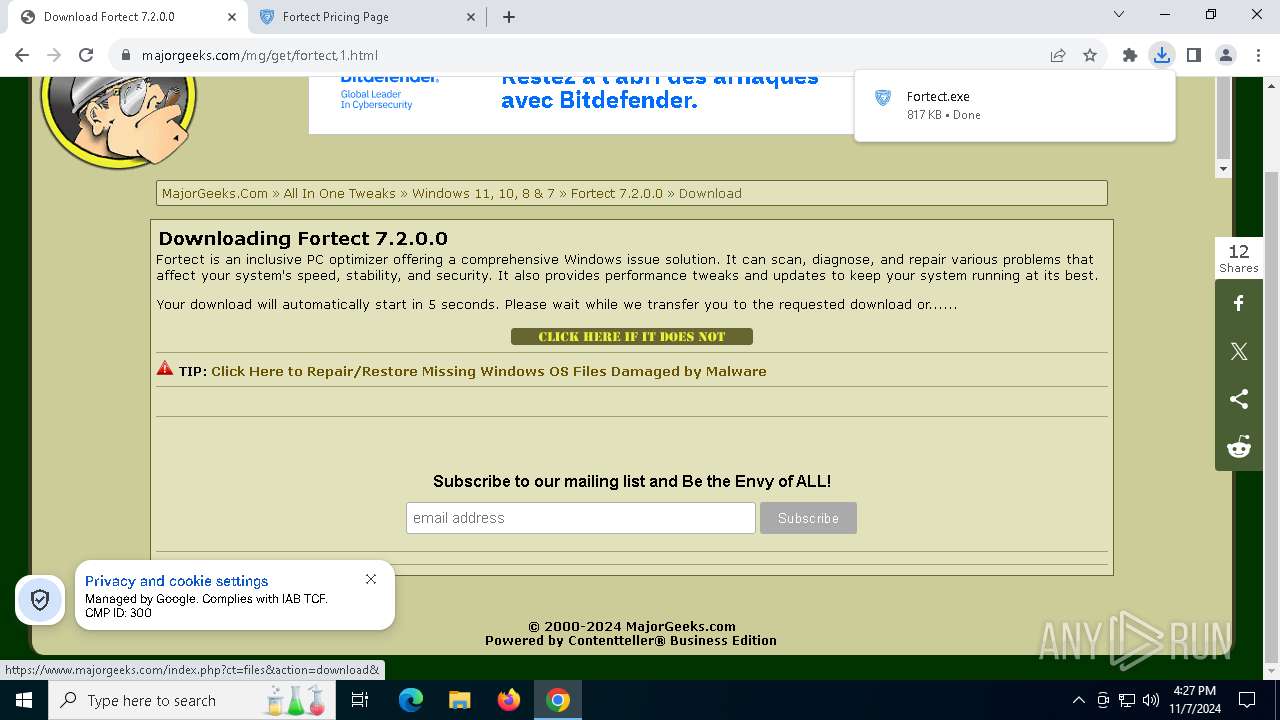The height and width of the screenshot is (720, 1280).
Task: Open the Extensions puzzle icon
Action: pyautogui.click(x=1130, y=55)
